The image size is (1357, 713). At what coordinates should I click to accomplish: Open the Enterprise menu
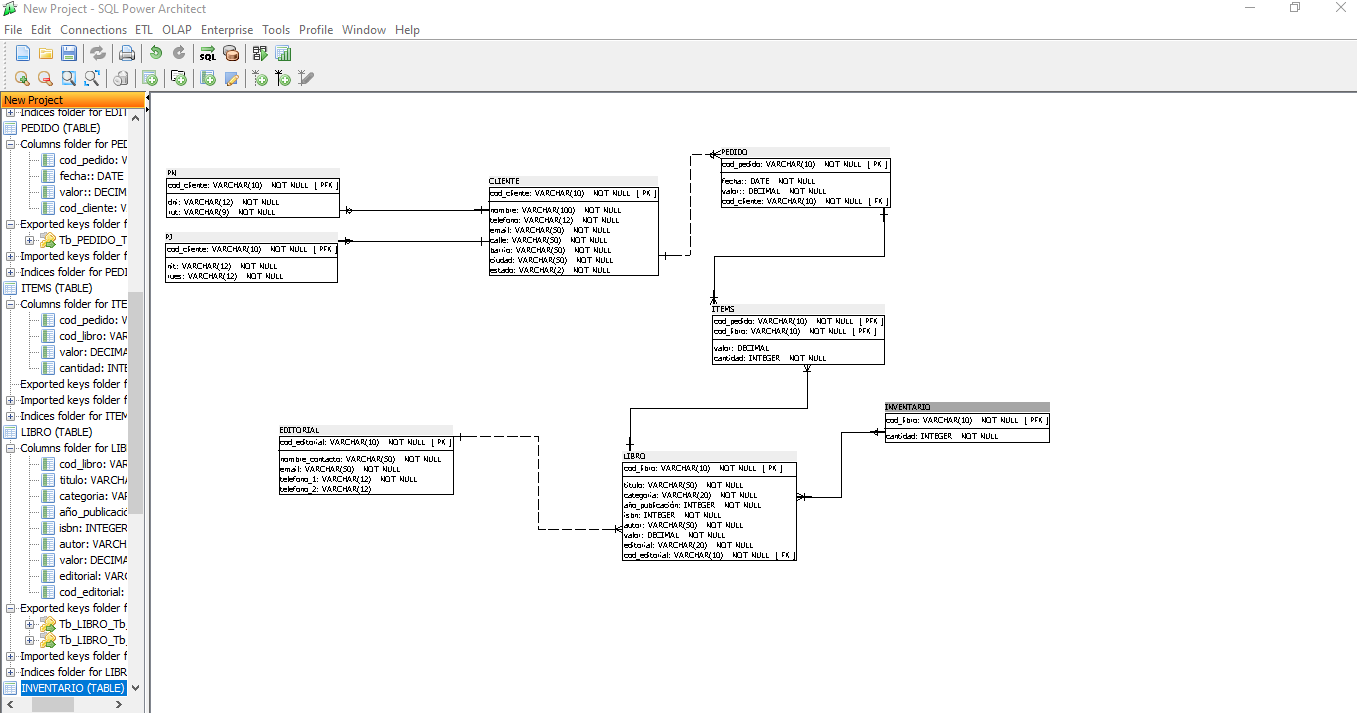(x=227, y=30)
